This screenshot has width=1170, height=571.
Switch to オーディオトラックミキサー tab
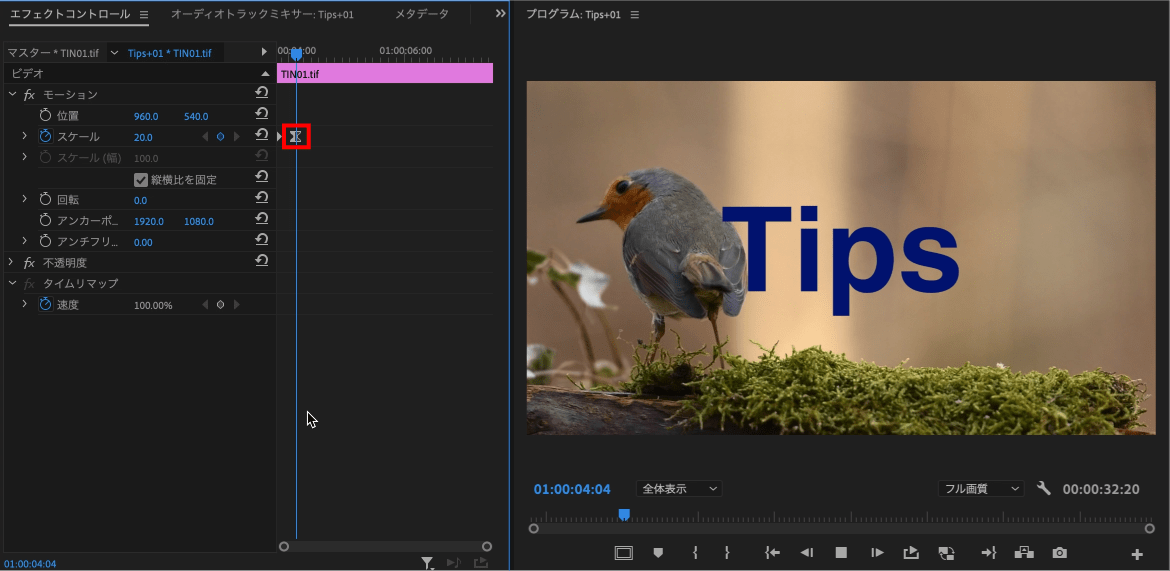(262, 14)
